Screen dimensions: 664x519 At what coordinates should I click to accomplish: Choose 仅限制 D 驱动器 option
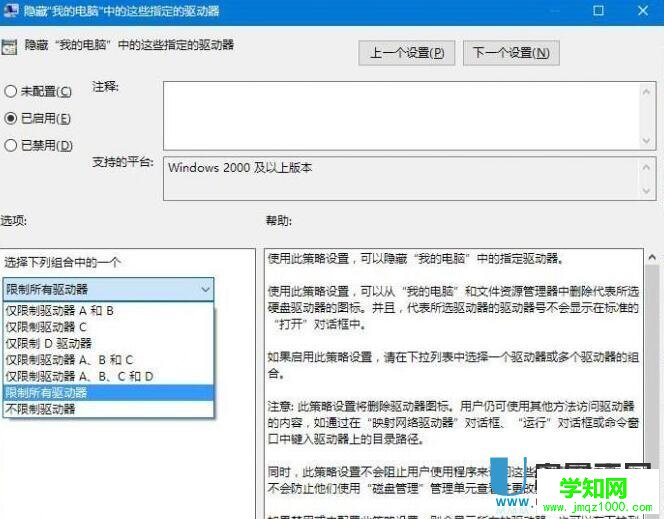[108, 343]
